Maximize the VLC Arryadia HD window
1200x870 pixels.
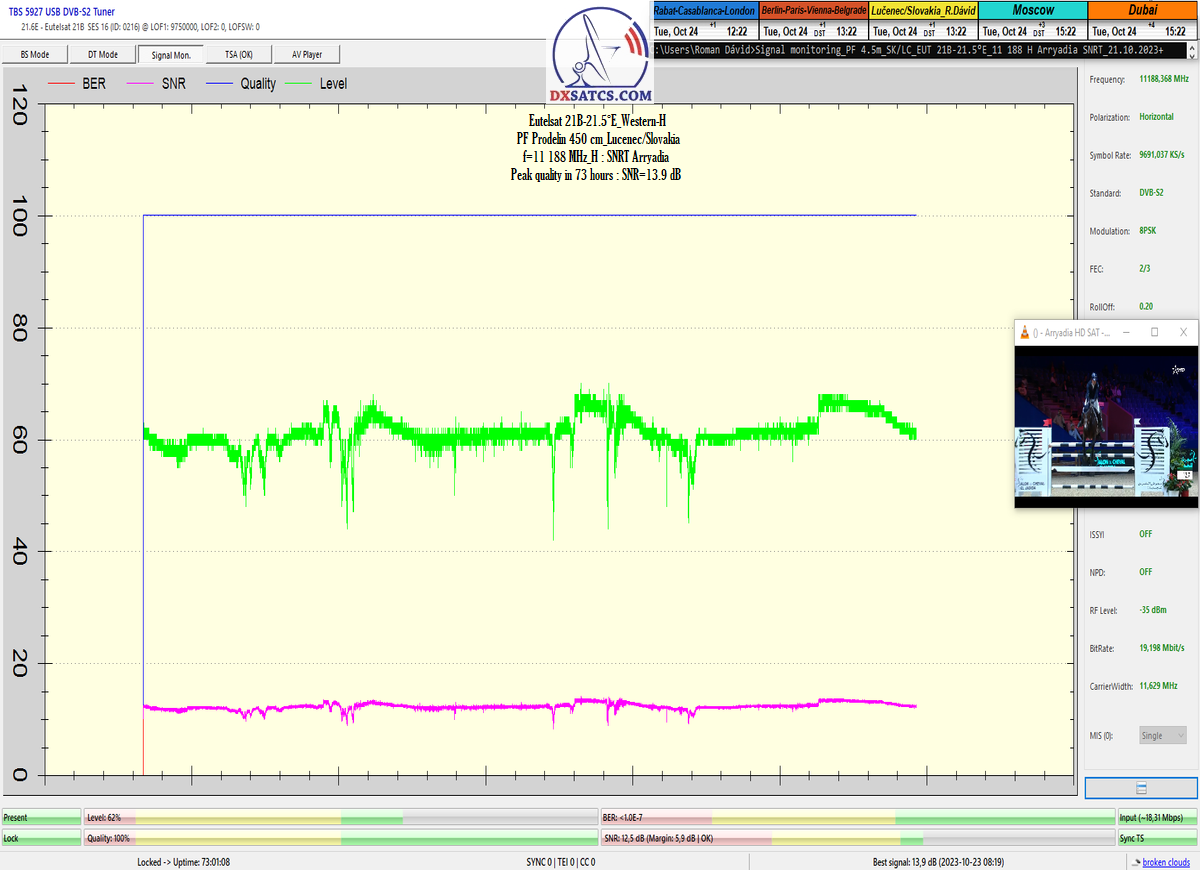tap(1154, 332)
